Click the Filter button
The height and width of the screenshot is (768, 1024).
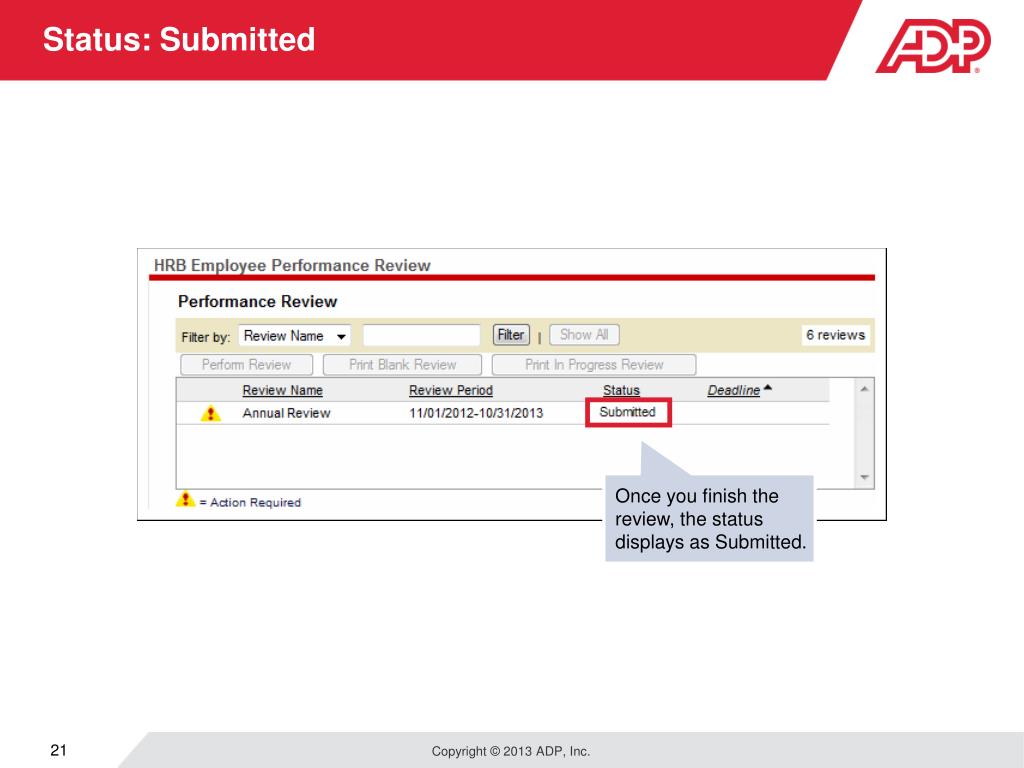click(x=511, y=335)
